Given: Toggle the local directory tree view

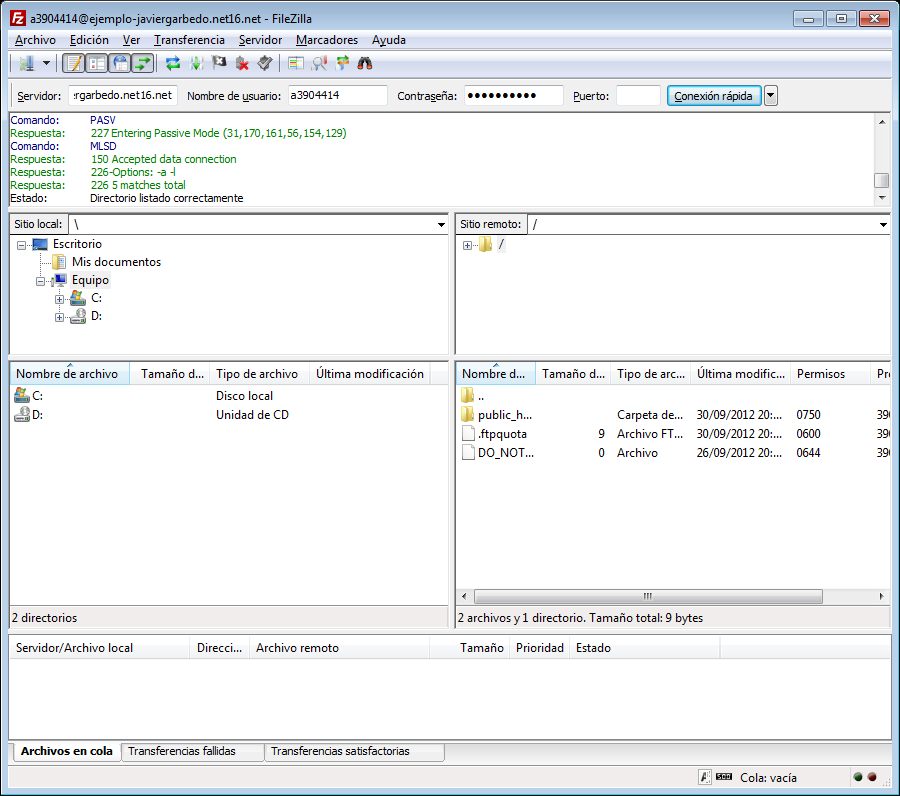Looking at the screenshot, I should coord(96,64).
